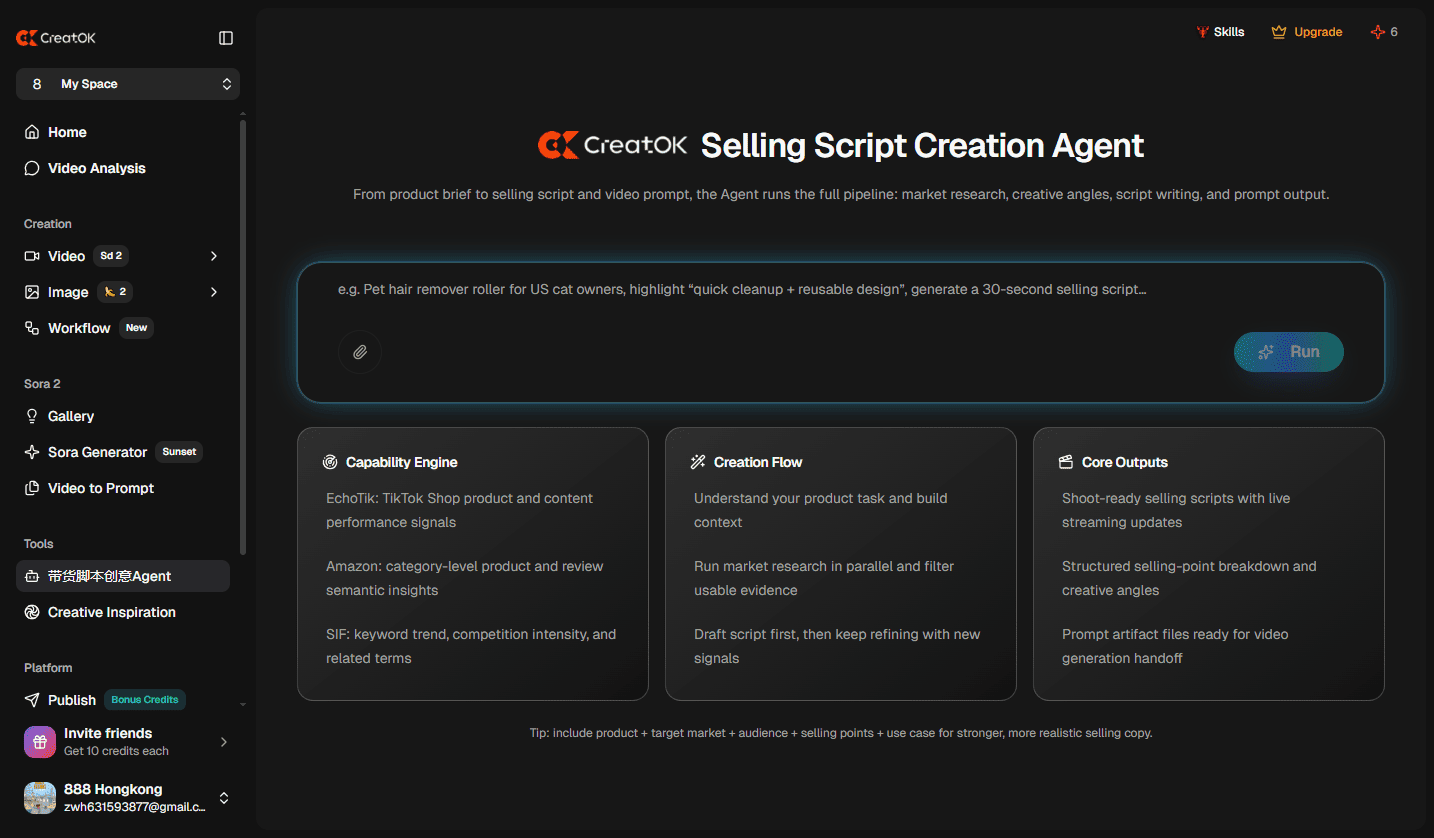Click the credits sparkle icon showing 6
The width and height of the screenshot is (1434, 838).
[x=1378, y=32]
